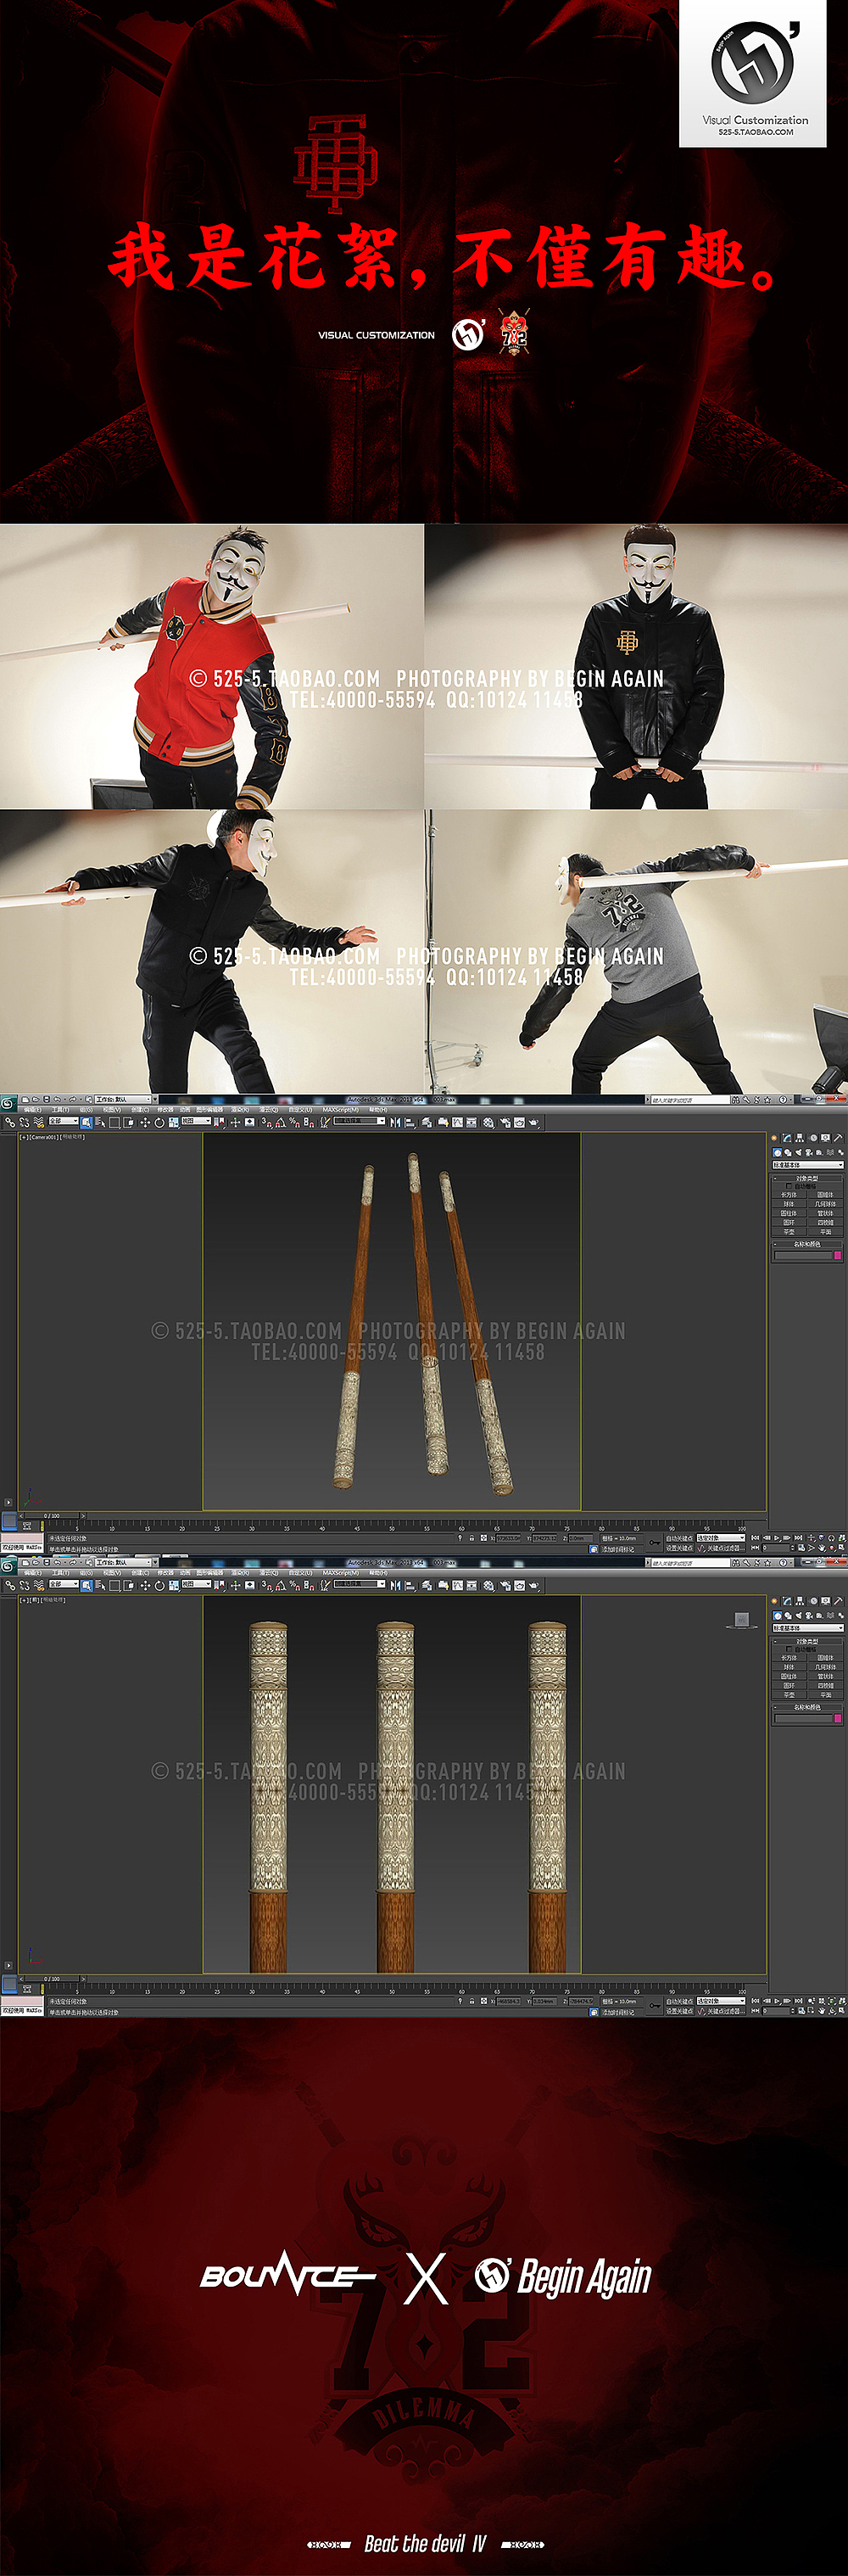Play animation in upper 3ds Max playback controls
The width and height of the screenshot is (848, 2576).
click(777, 1538)
